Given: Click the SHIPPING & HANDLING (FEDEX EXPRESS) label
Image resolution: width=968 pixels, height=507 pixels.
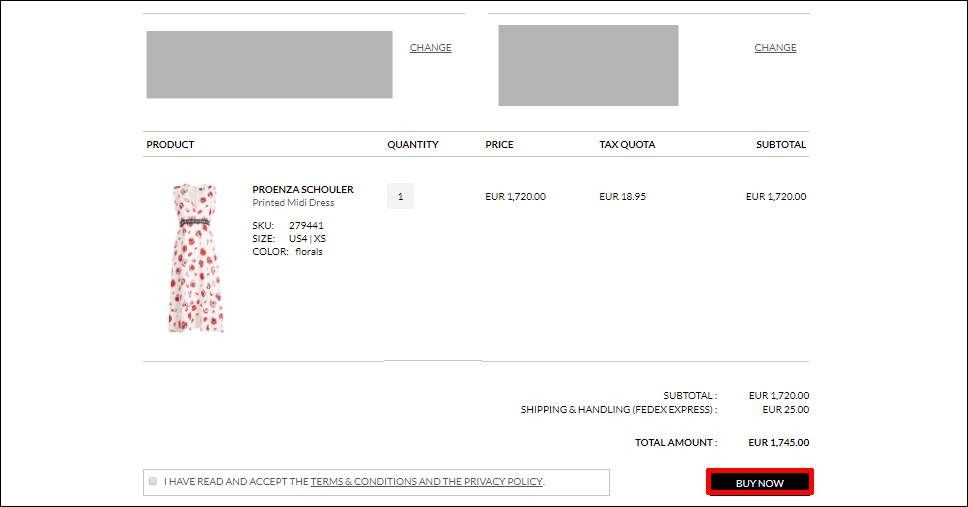Looking at the screenshot, I should click(x=619, y=409).
